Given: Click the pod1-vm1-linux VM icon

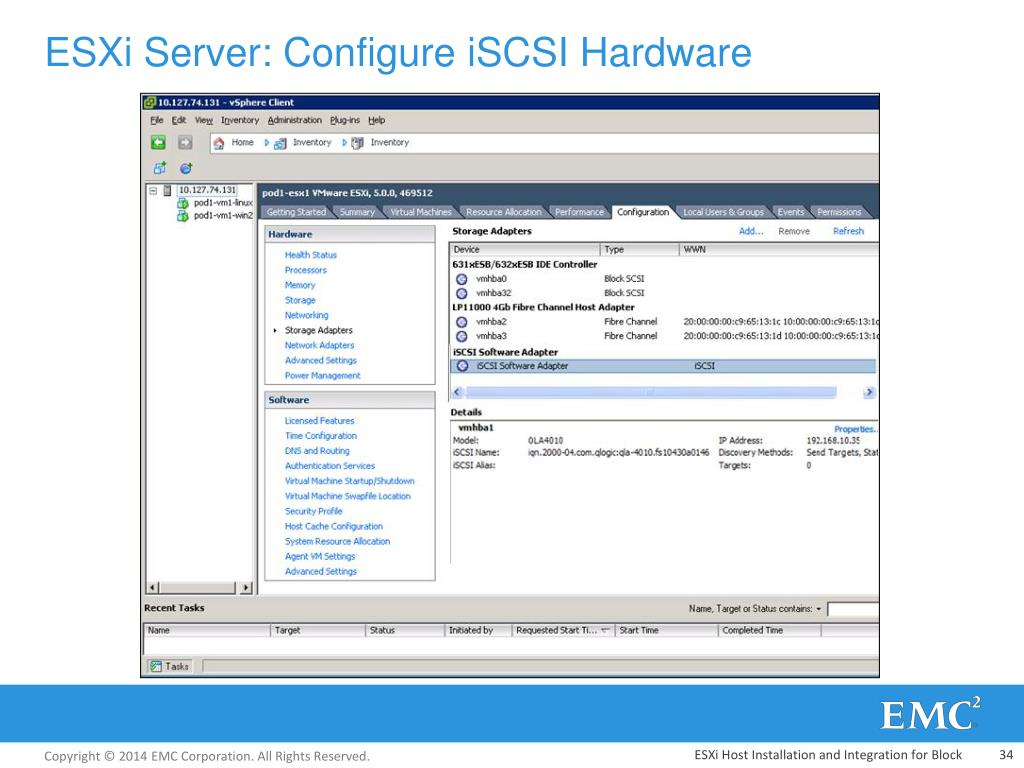Looking at the screenshot, I should pos(183,203).
